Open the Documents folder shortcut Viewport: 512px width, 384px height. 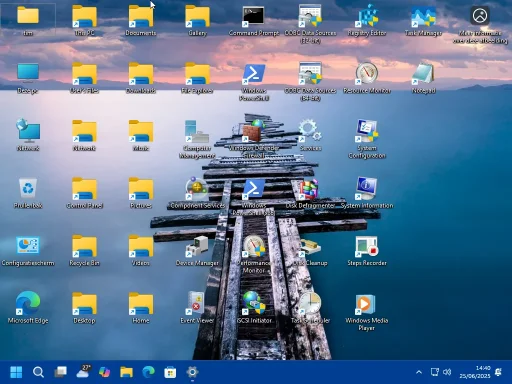[x=141, y=19]
